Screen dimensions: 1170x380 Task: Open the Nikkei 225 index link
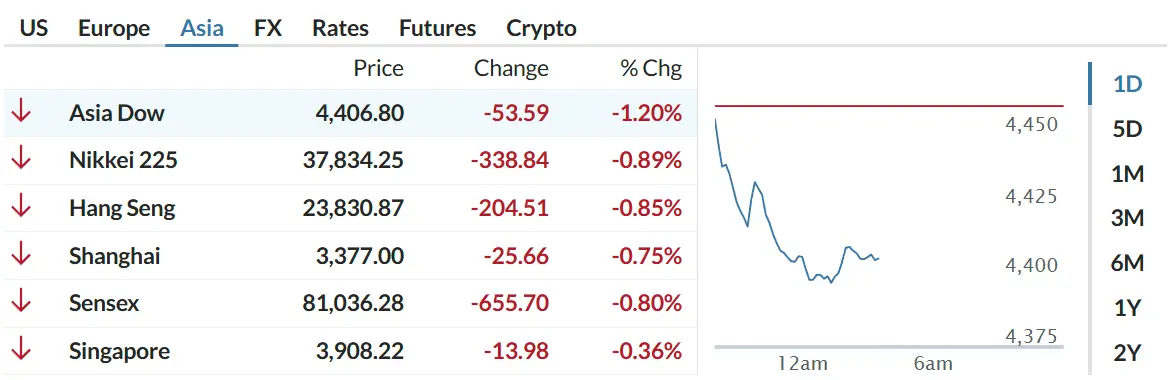(123, 160)
